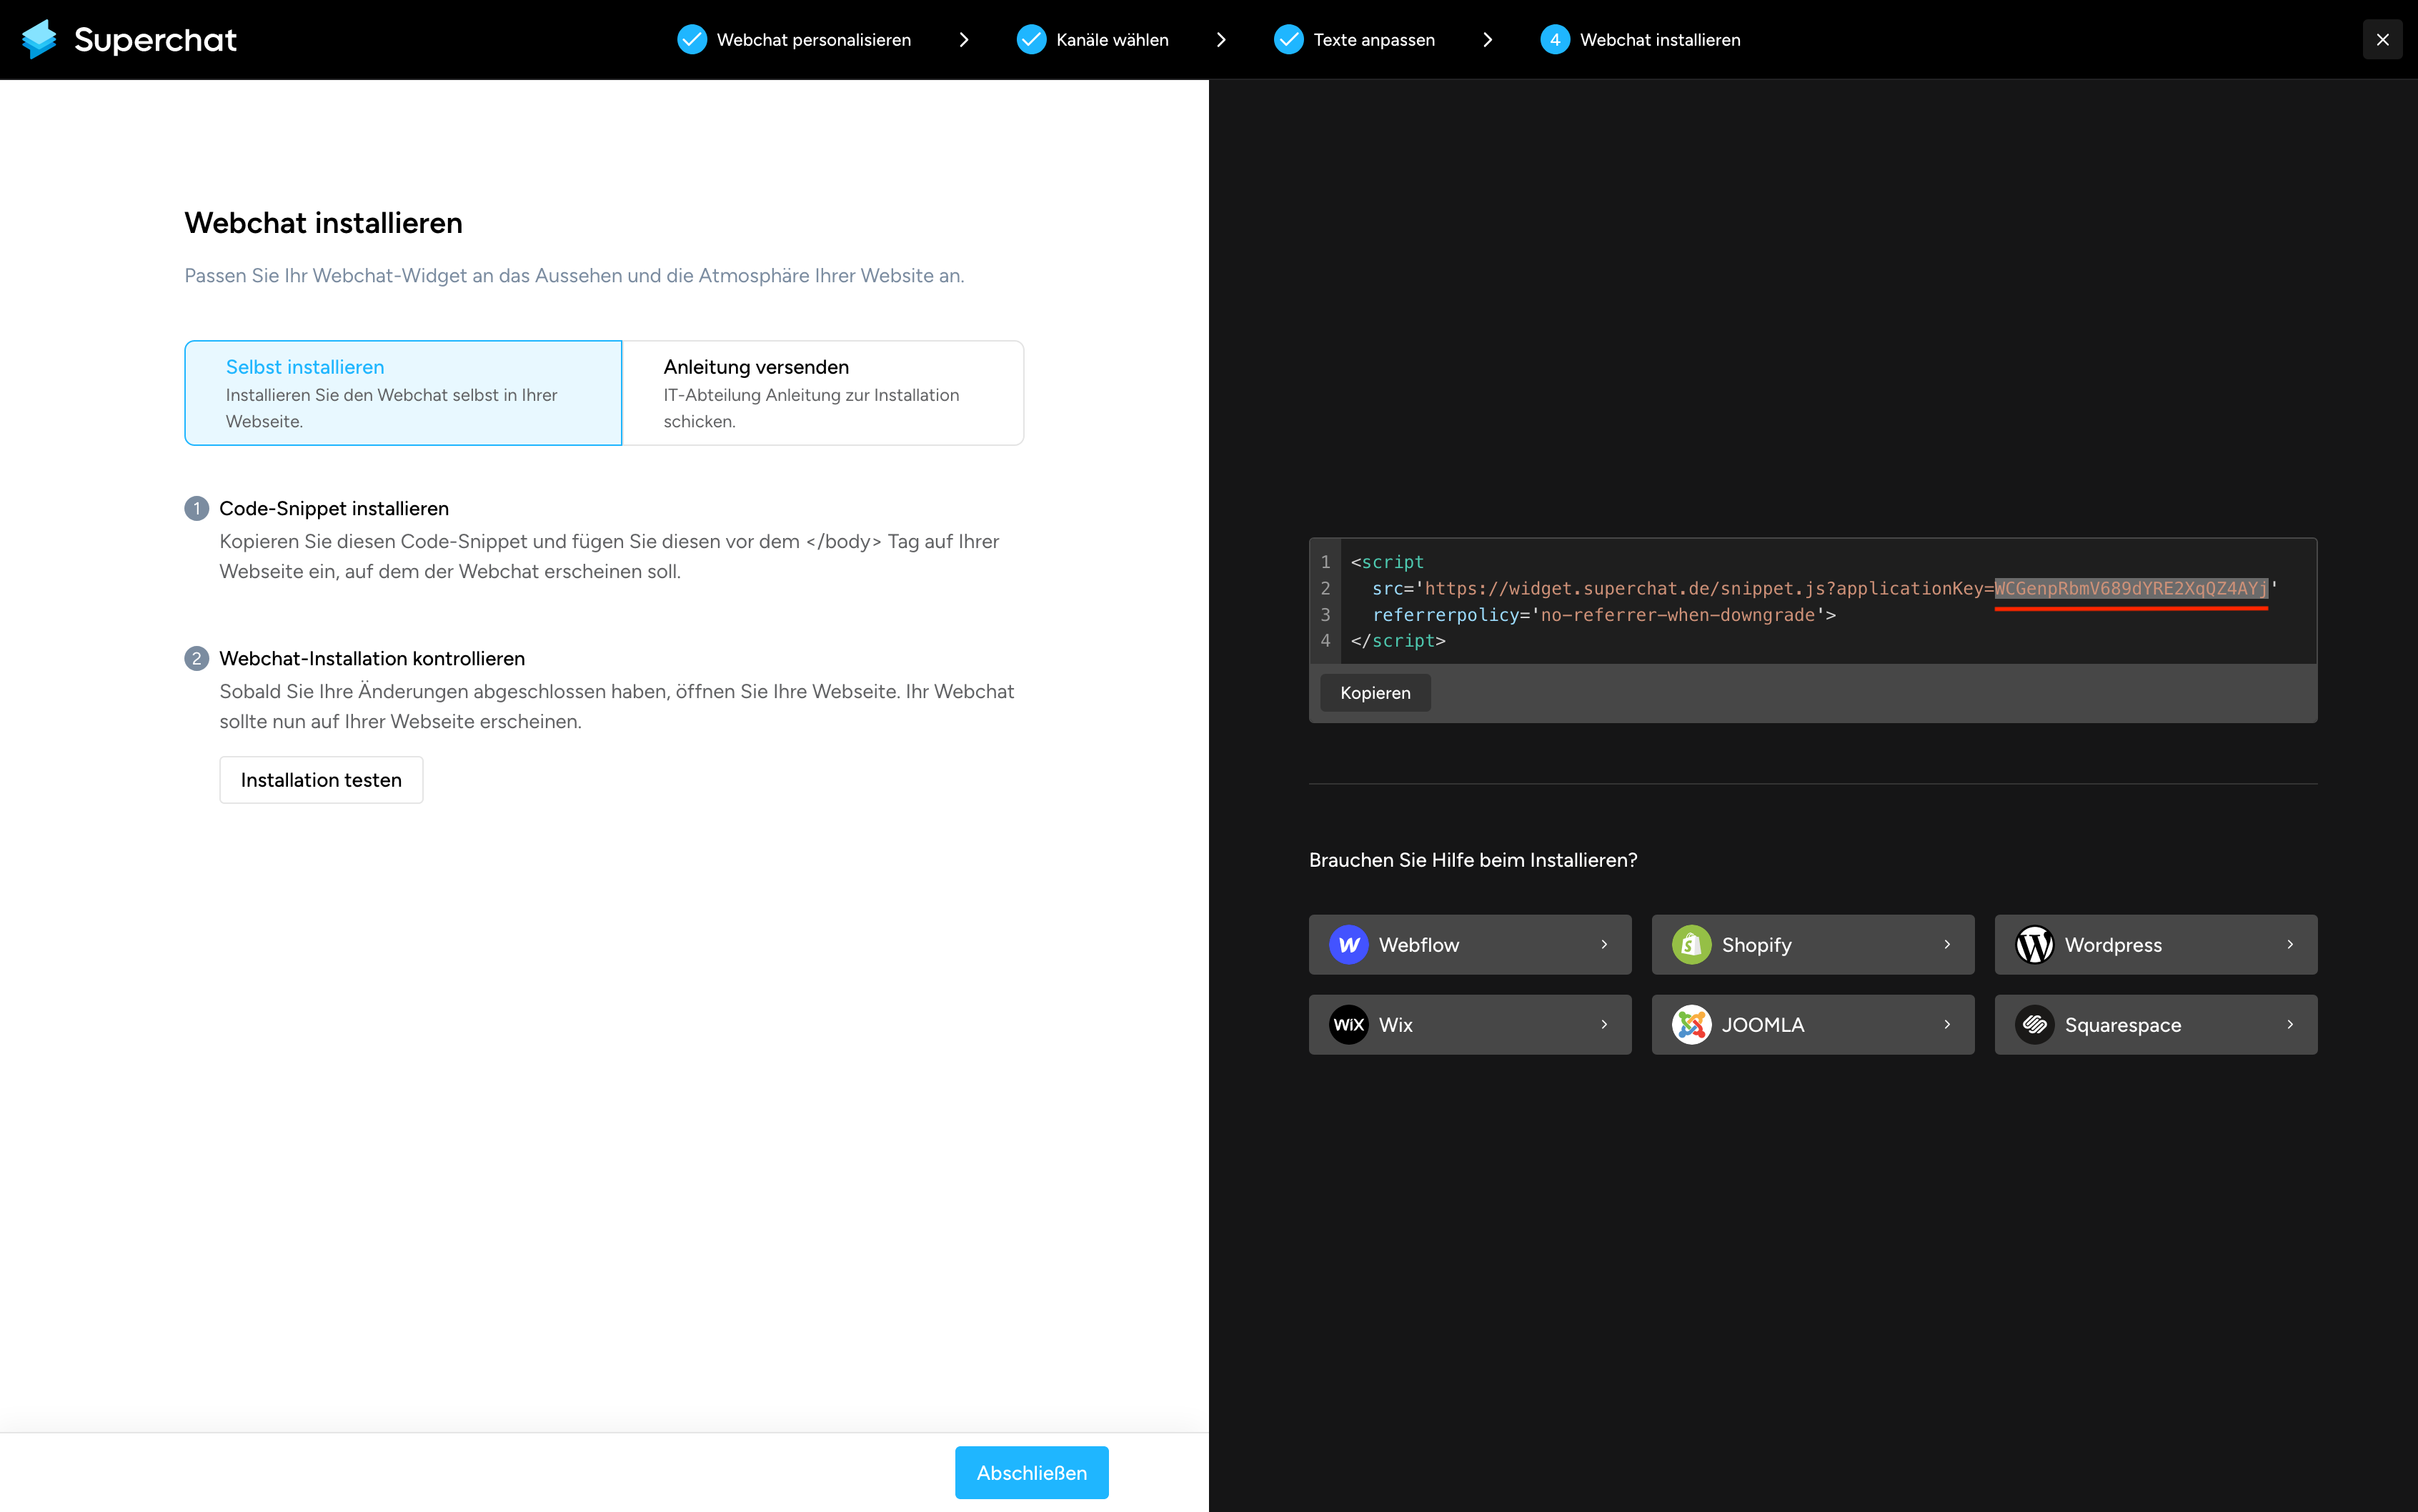Click Brauchen Sie Hilfe beim Installieren text
The width and height of the screenshot is (2418, 1512).
1473,860
